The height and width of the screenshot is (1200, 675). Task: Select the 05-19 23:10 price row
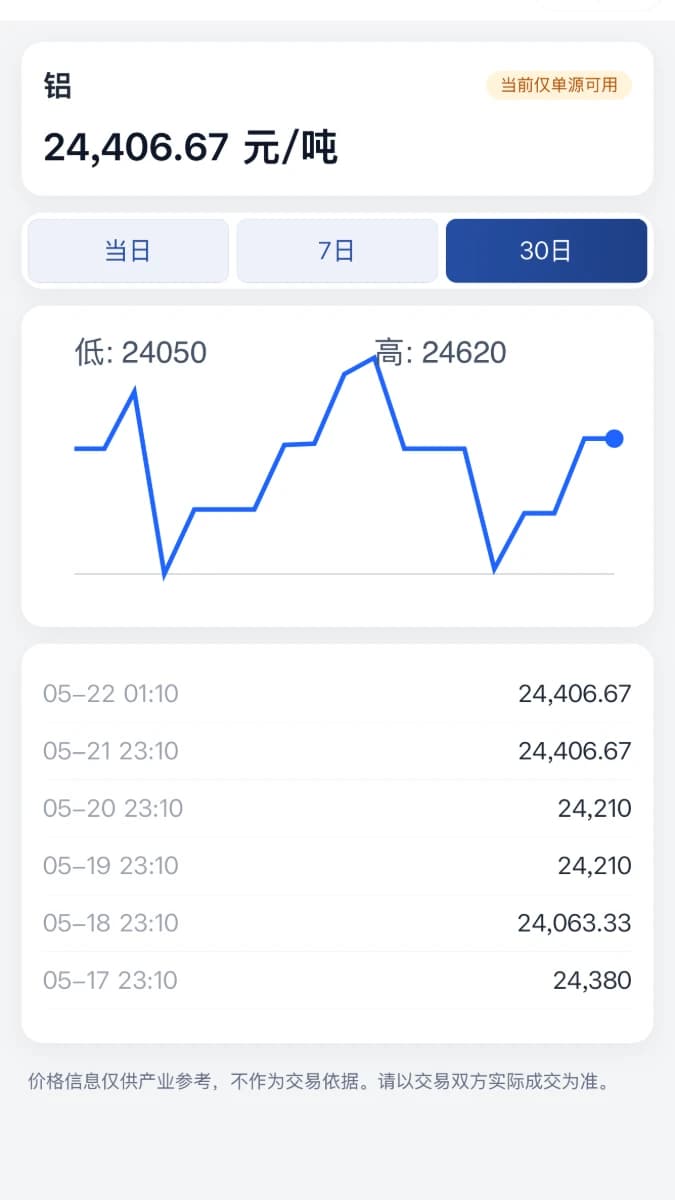(337, 866)
